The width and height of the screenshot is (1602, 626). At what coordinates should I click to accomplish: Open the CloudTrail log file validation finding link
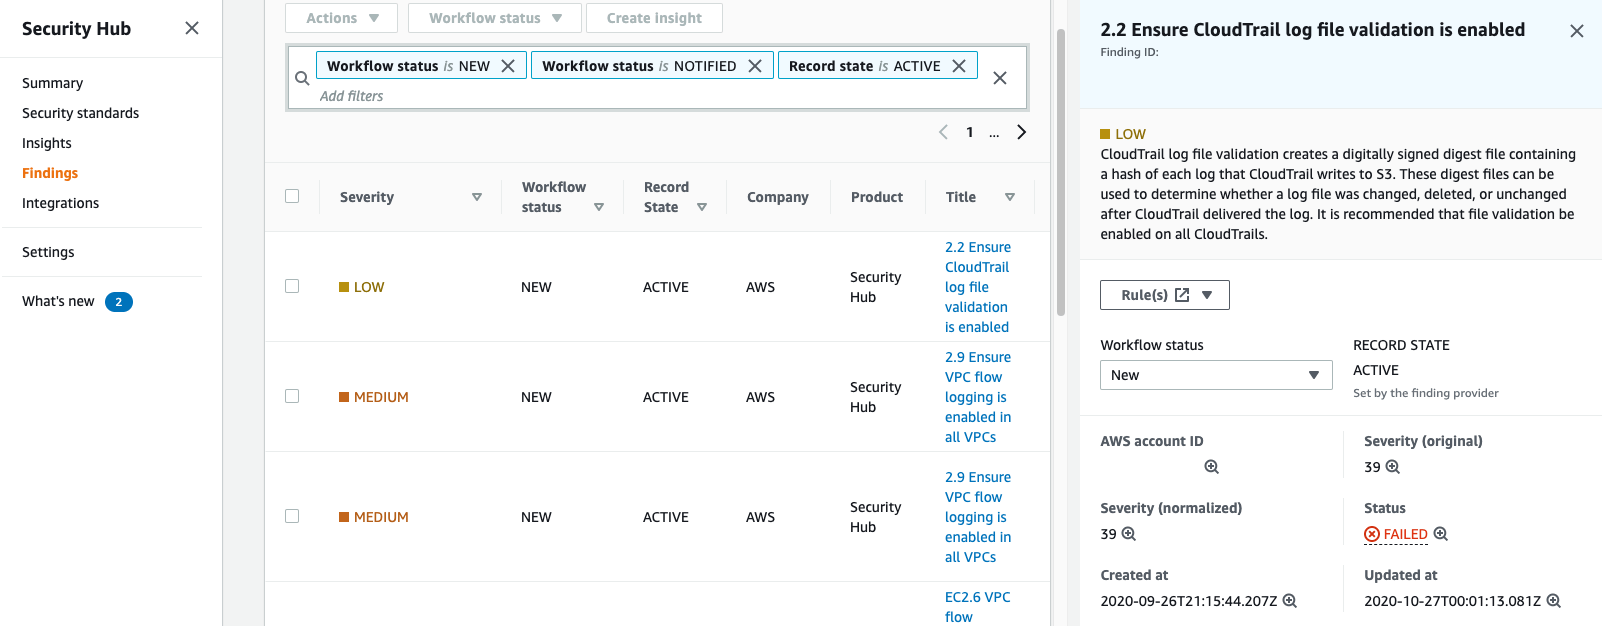(x=977, y=287)
